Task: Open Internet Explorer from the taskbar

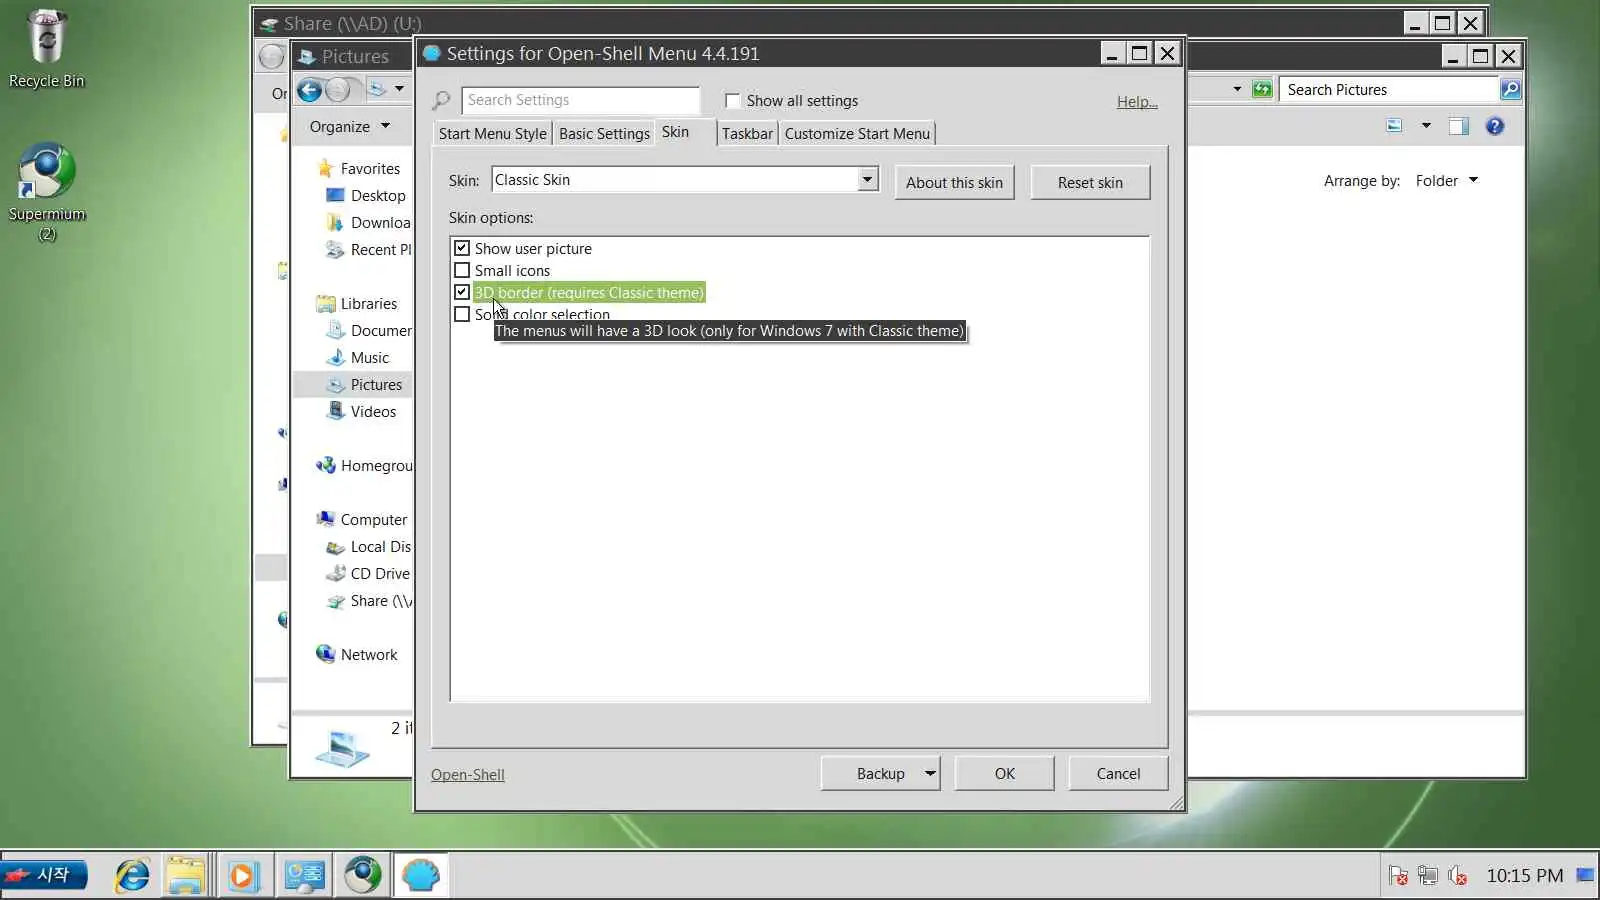Action: point(132,876)
